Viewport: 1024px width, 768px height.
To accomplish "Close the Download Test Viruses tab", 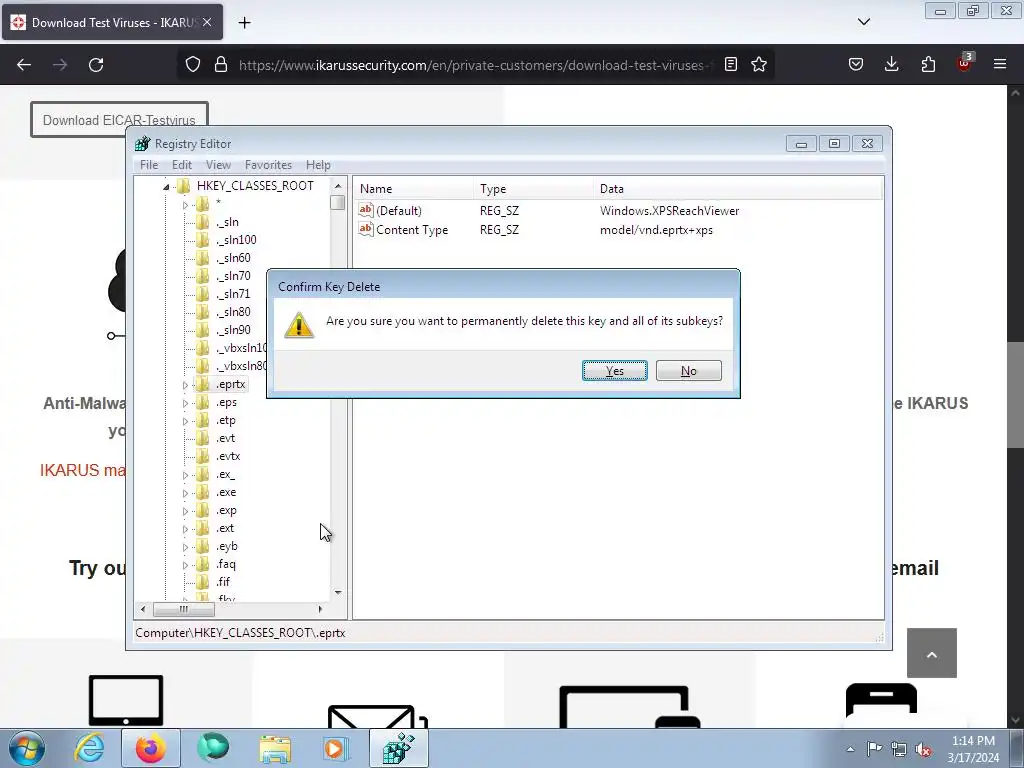I will 207,22.
